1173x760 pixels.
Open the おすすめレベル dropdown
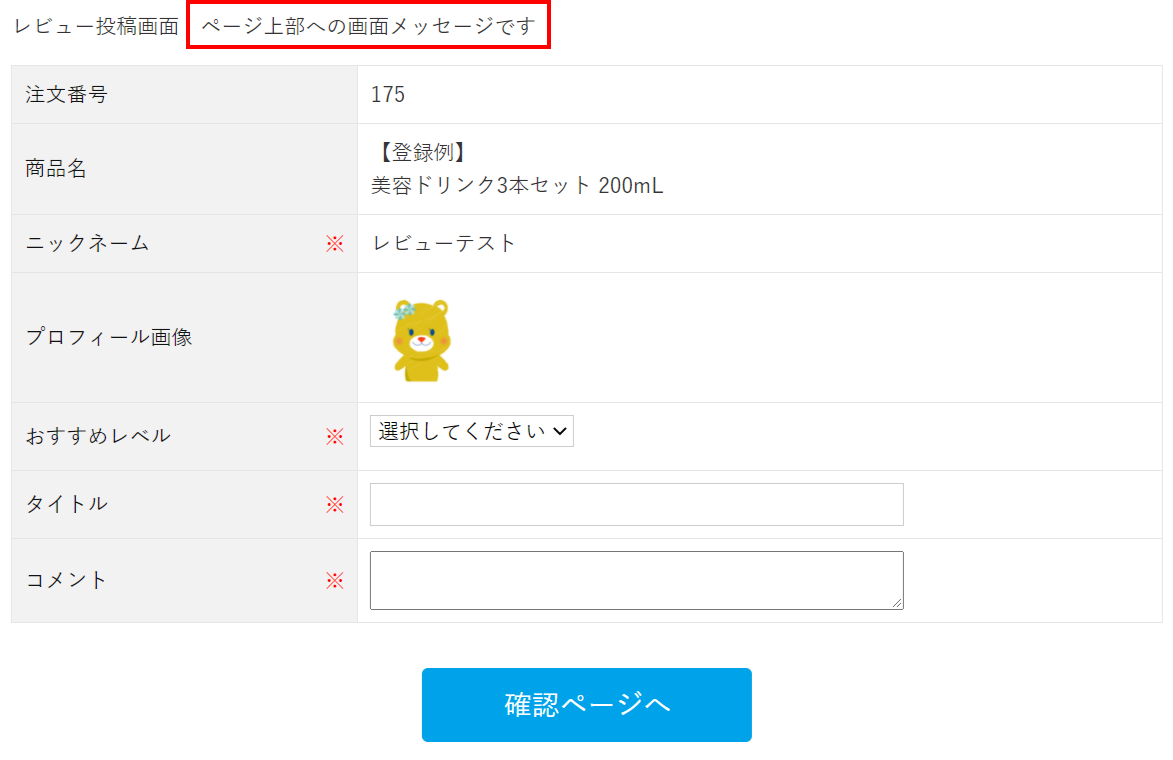pos(472,431)
